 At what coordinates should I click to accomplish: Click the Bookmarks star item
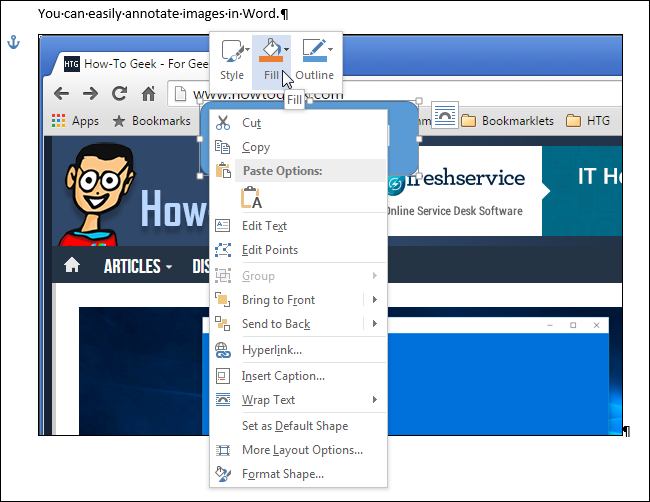151,121
